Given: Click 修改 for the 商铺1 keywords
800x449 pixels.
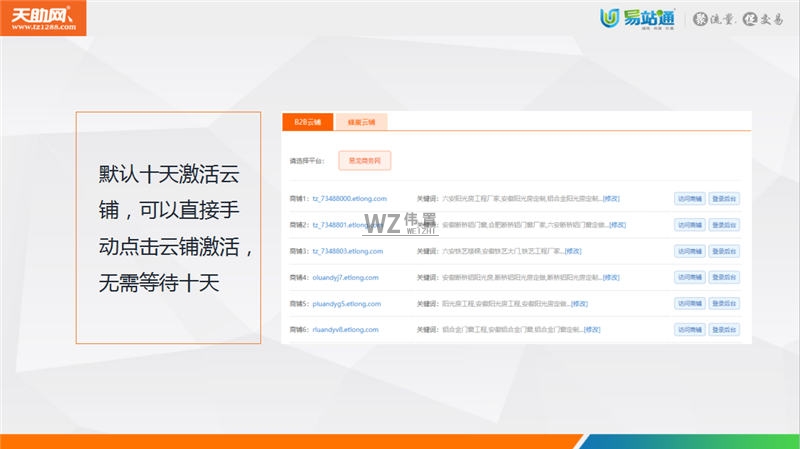Looking at the screenshot, I should point(611,198).
